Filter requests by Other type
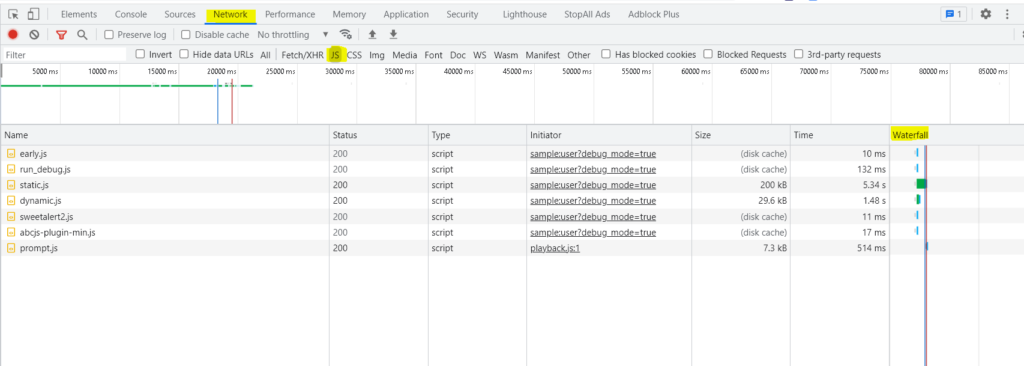 (579, 55)
